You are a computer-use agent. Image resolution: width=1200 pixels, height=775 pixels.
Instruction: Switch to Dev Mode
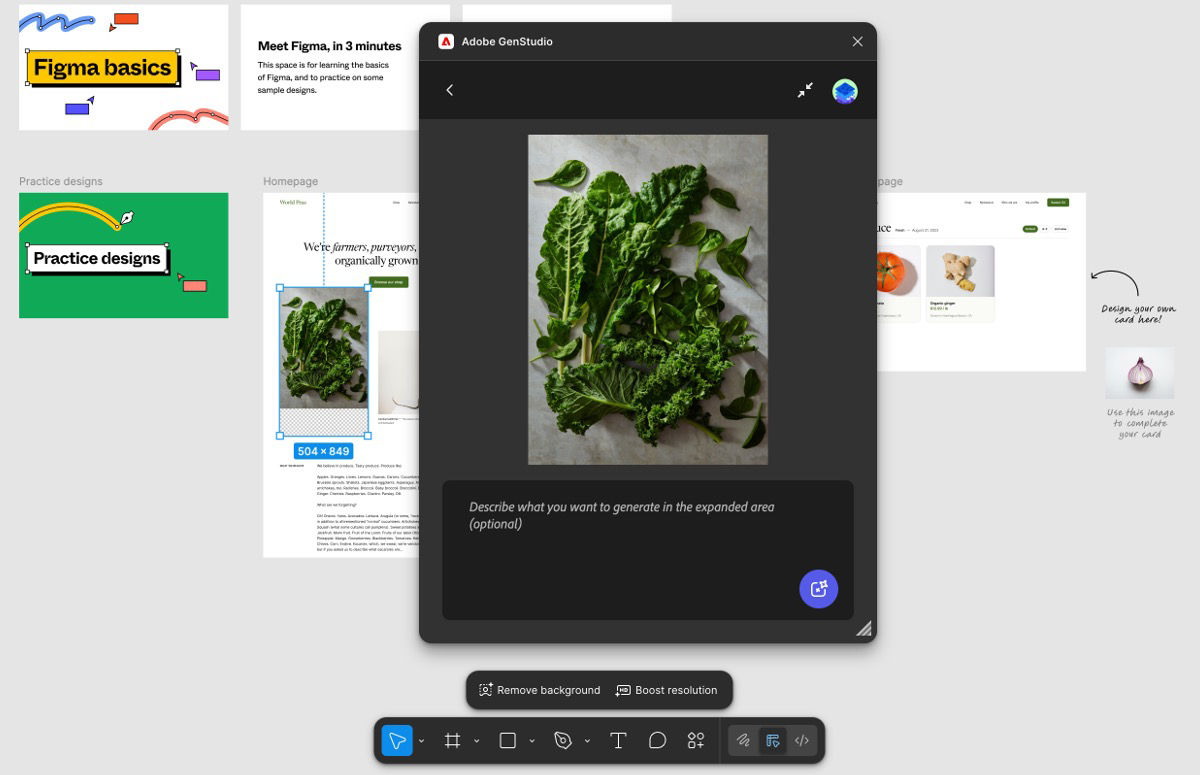802,740
